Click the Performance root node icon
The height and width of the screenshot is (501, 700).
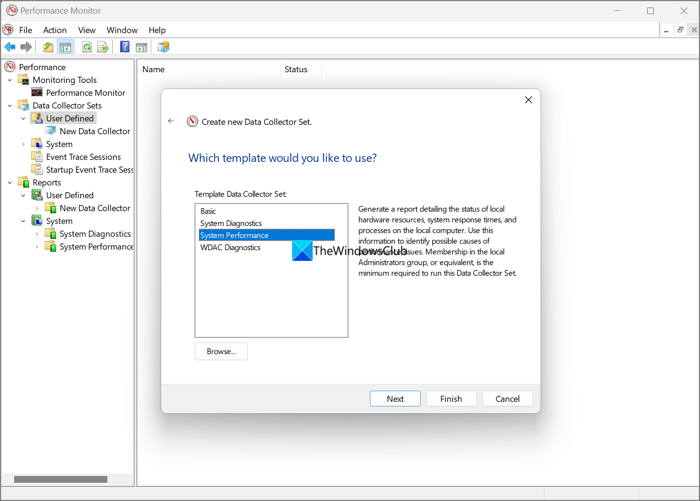click(10, 67)
